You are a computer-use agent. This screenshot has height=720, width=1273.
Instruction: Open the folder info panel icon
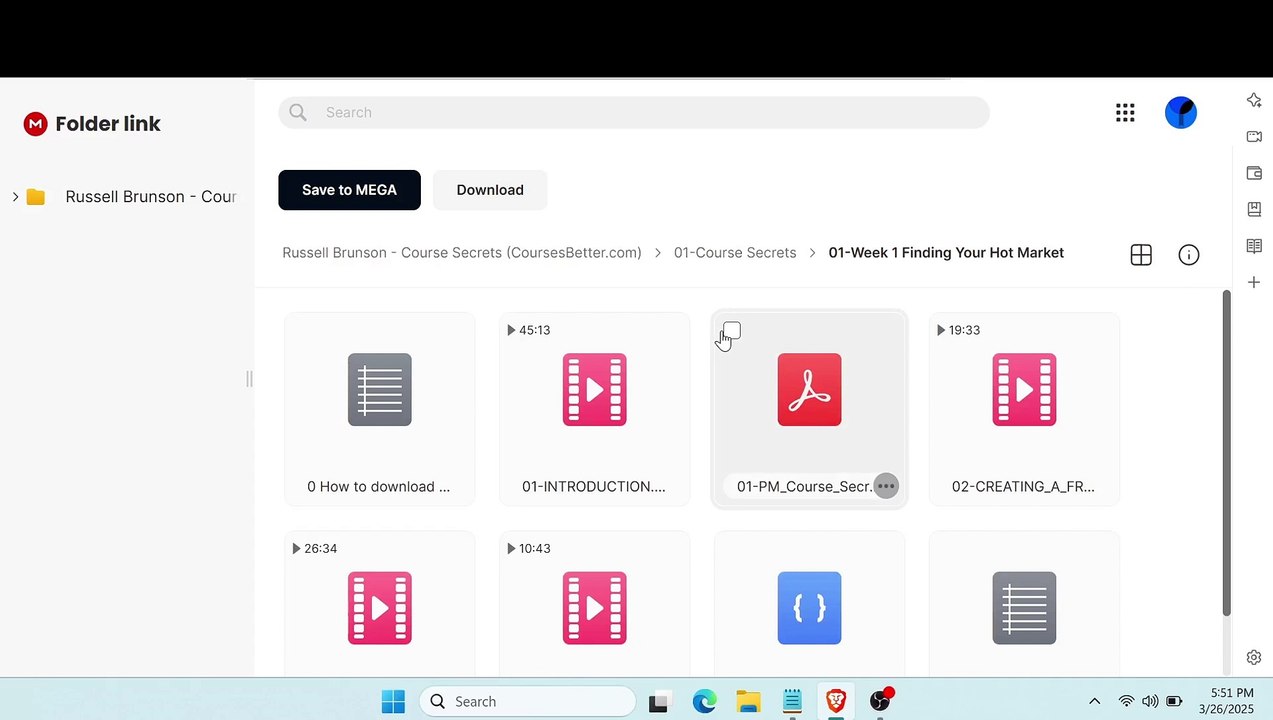[x=1189, y=255]
